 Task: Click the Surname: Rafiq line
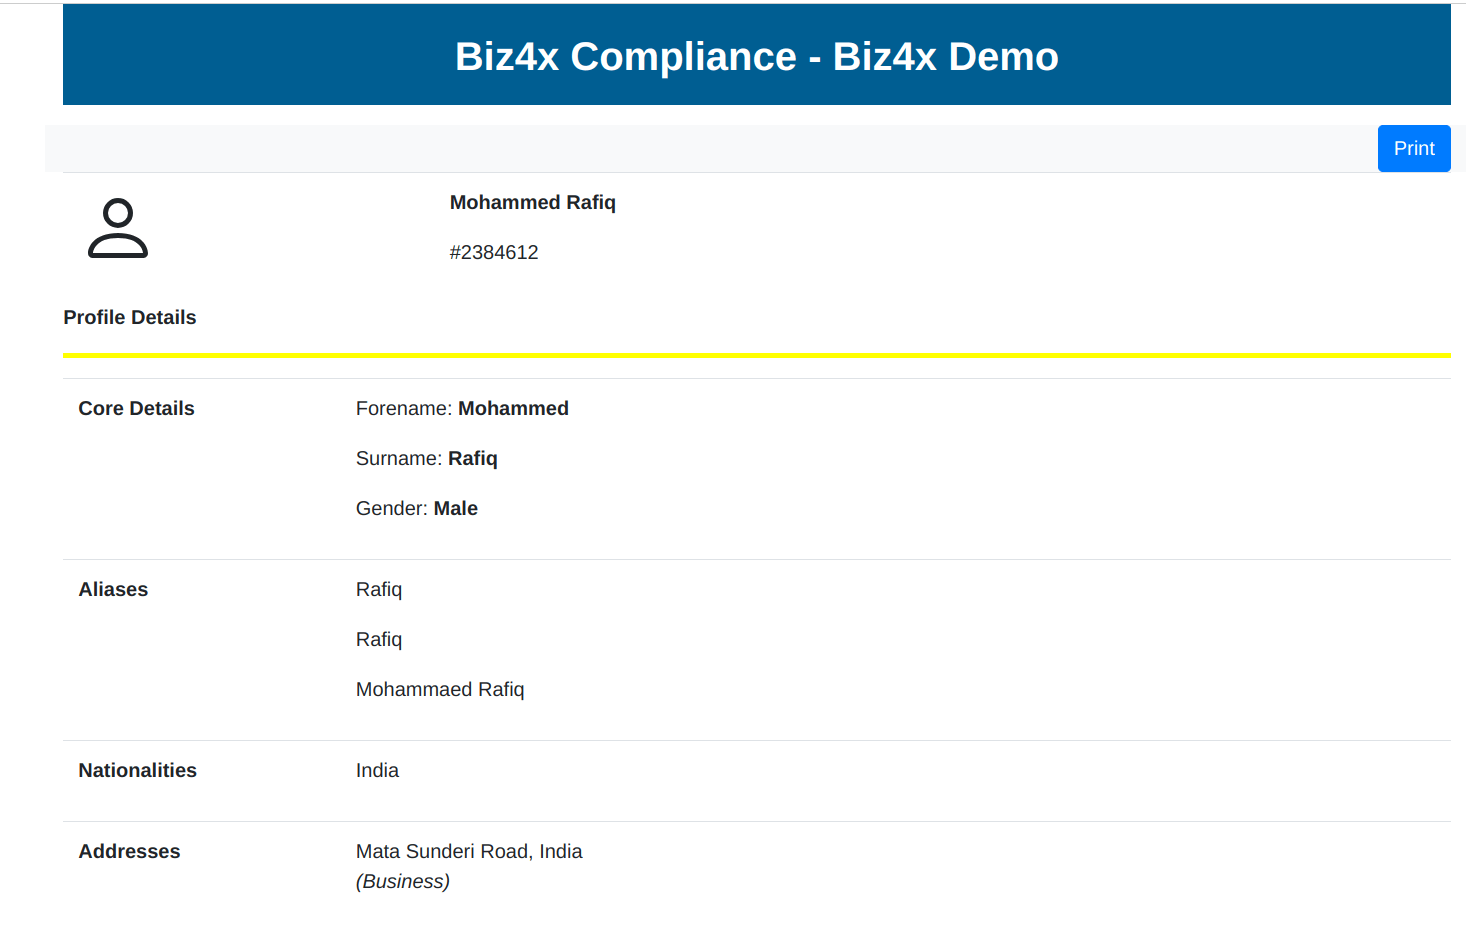click(x=427, y=458)
